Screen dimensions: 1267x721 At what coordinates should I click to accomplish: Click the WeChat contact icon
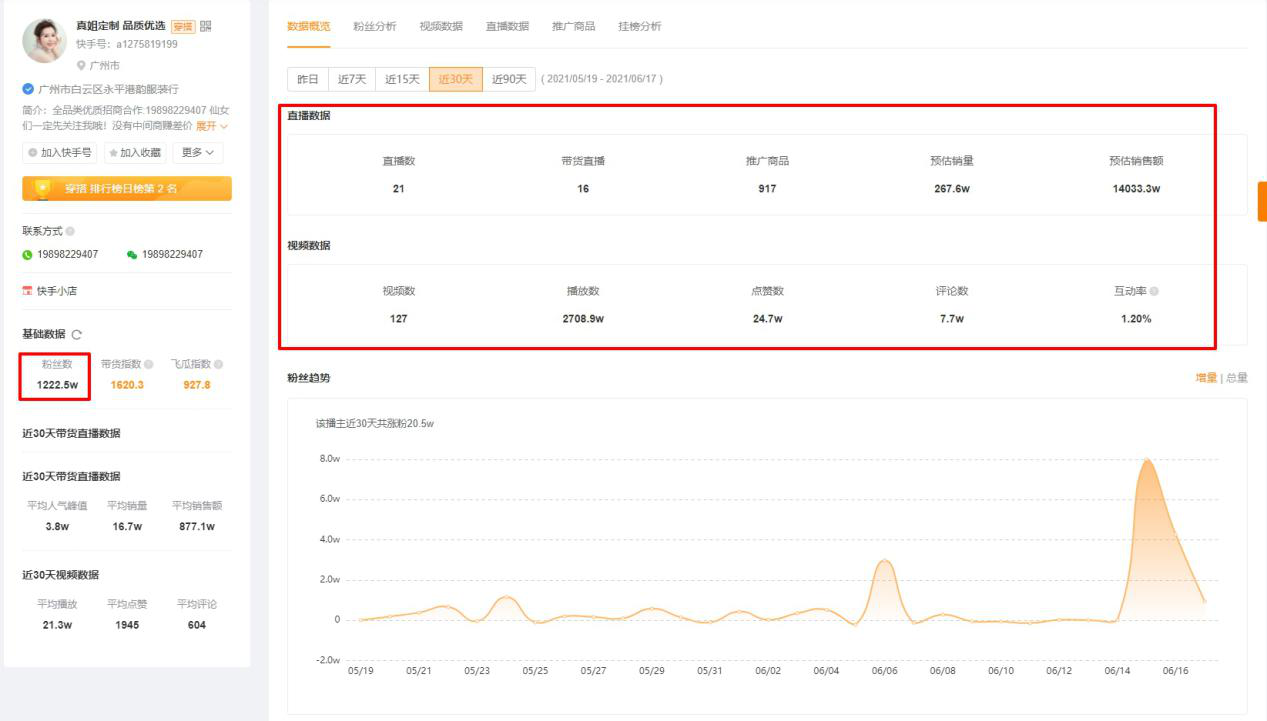[x=132, y=255]
